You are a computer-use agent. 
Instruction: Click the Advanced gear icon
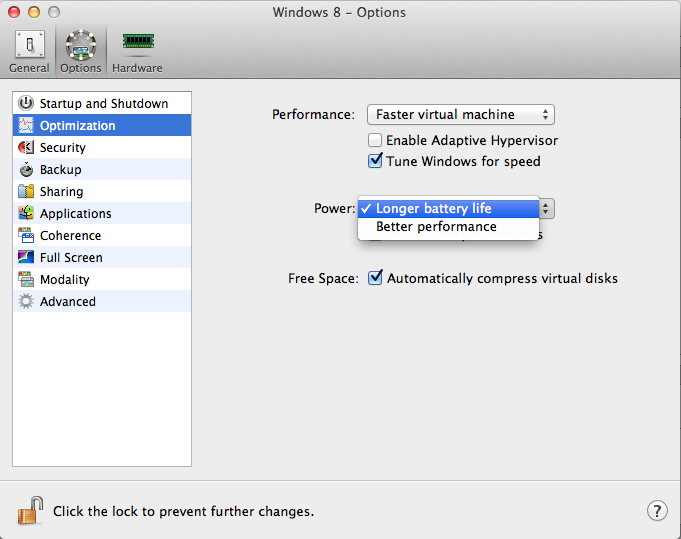26,301
